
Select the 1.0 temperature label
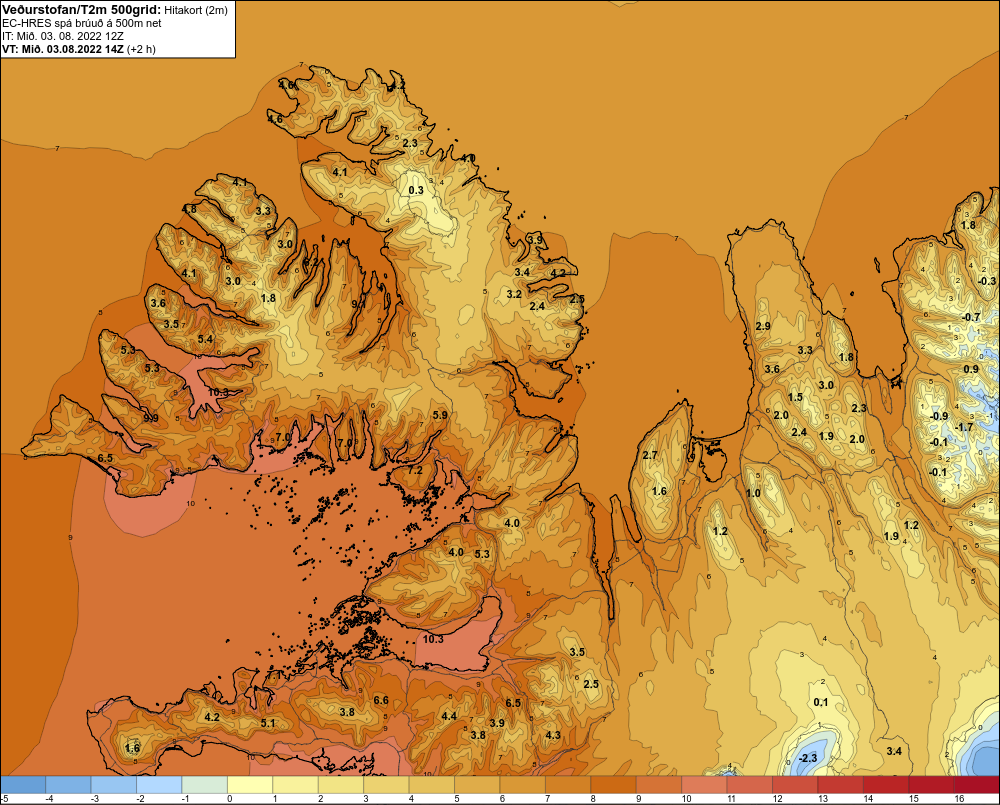pos(753,493)
